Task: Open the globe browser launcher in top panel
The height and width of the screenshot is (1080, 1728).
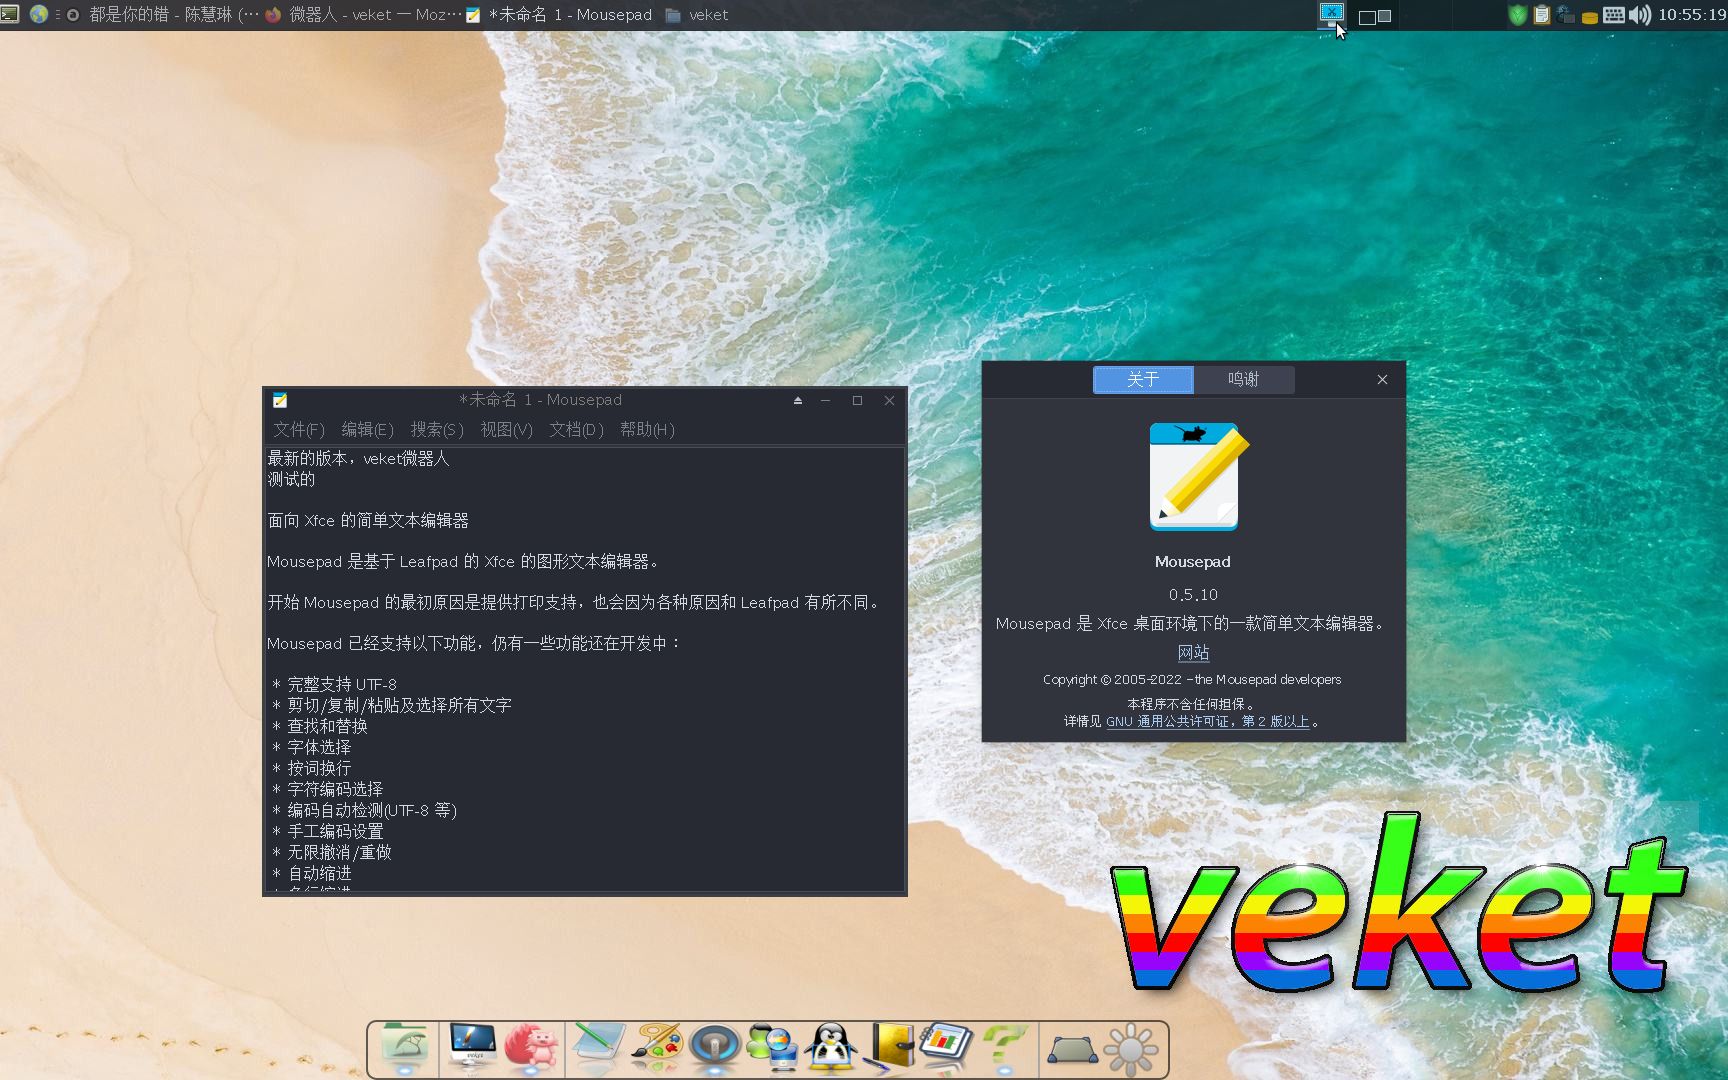Action: coord(38,14)
